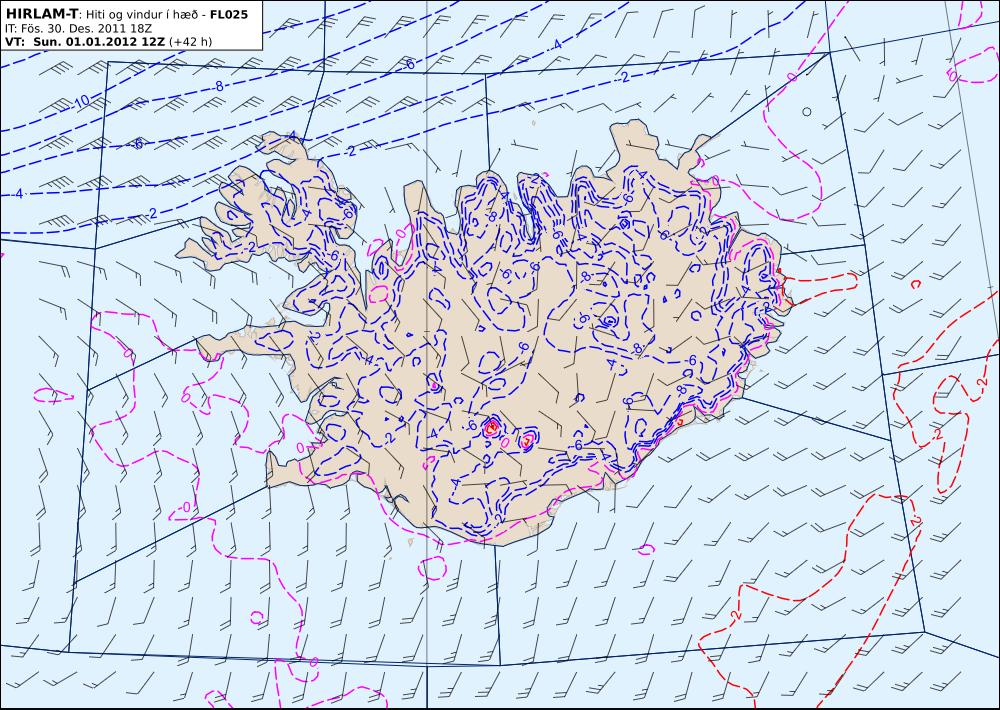Click the blue -10 isotherm contour label
Viewport: 1000px width, 710px height.
tap(82, 101)
